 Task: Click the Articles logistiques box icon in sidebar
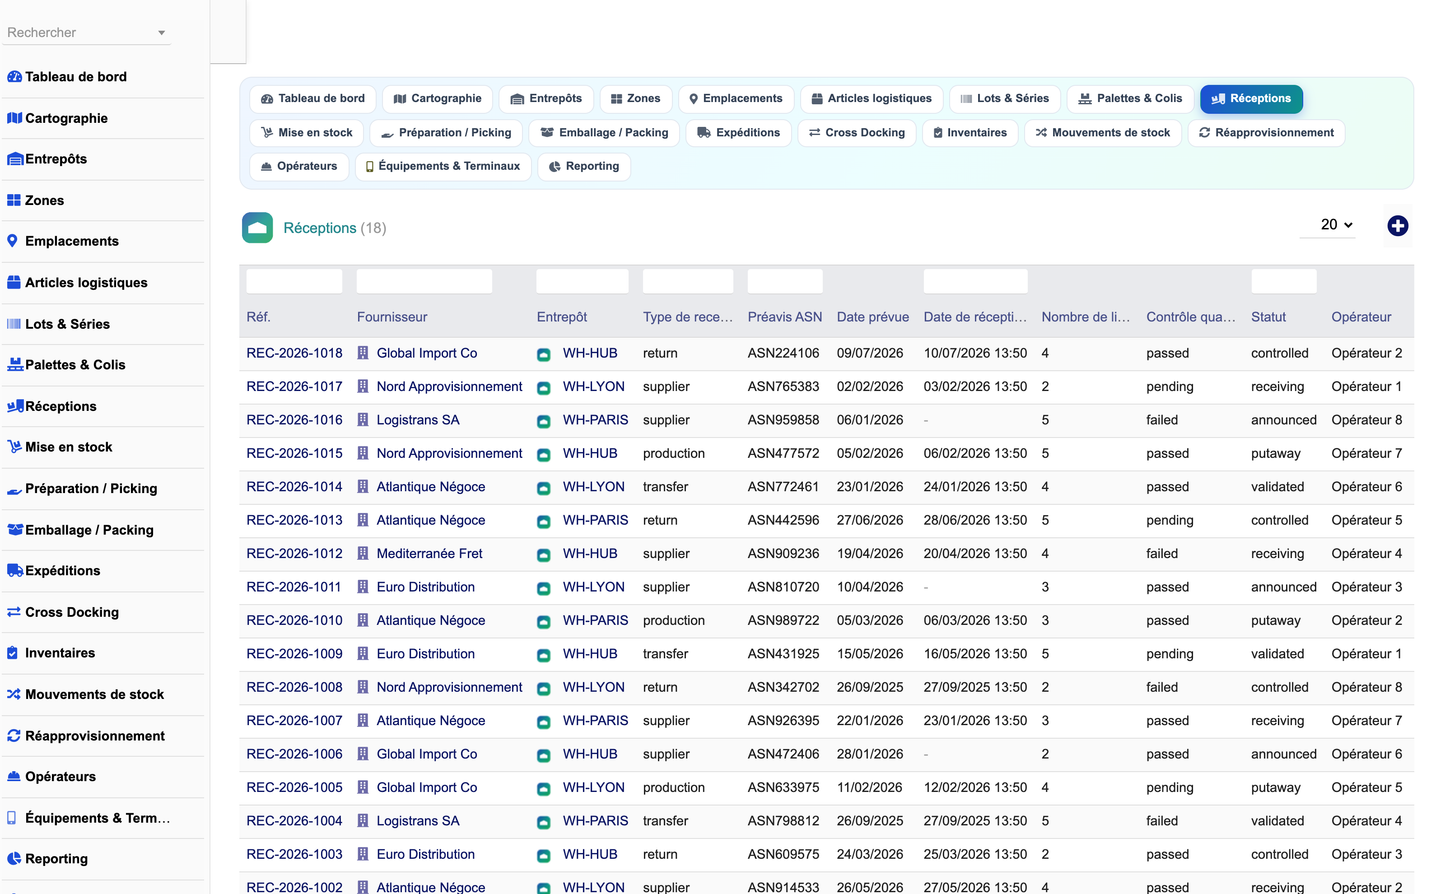14,283
